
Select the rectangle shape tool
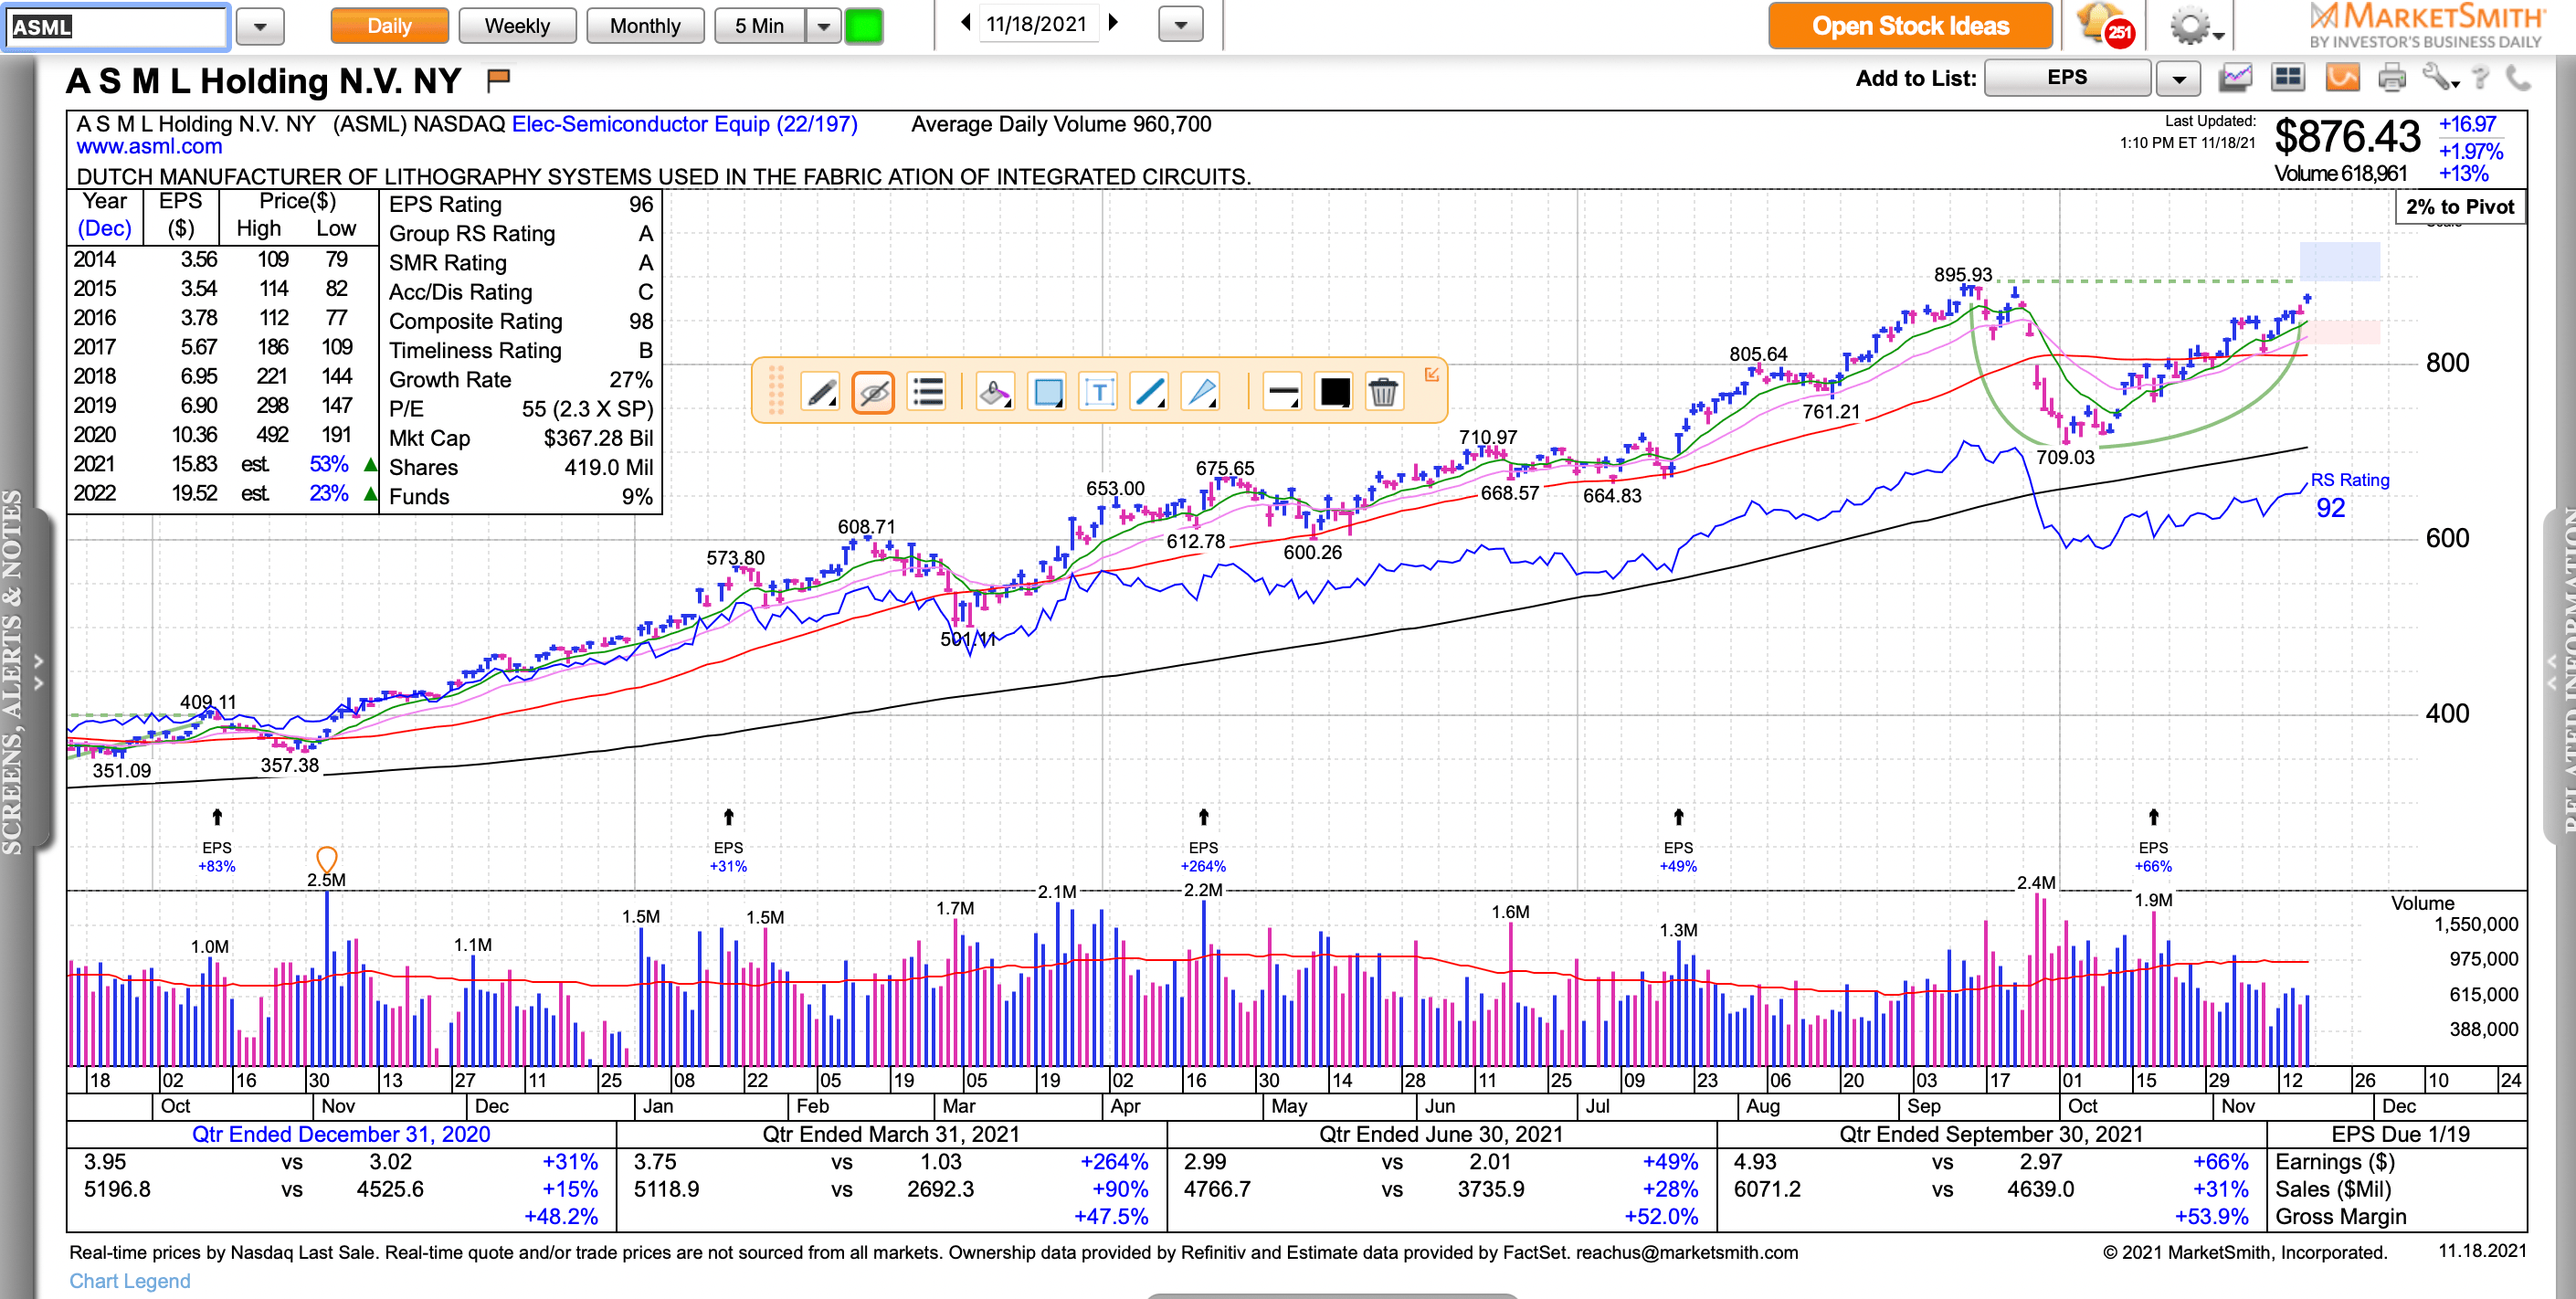(1047, 392)
